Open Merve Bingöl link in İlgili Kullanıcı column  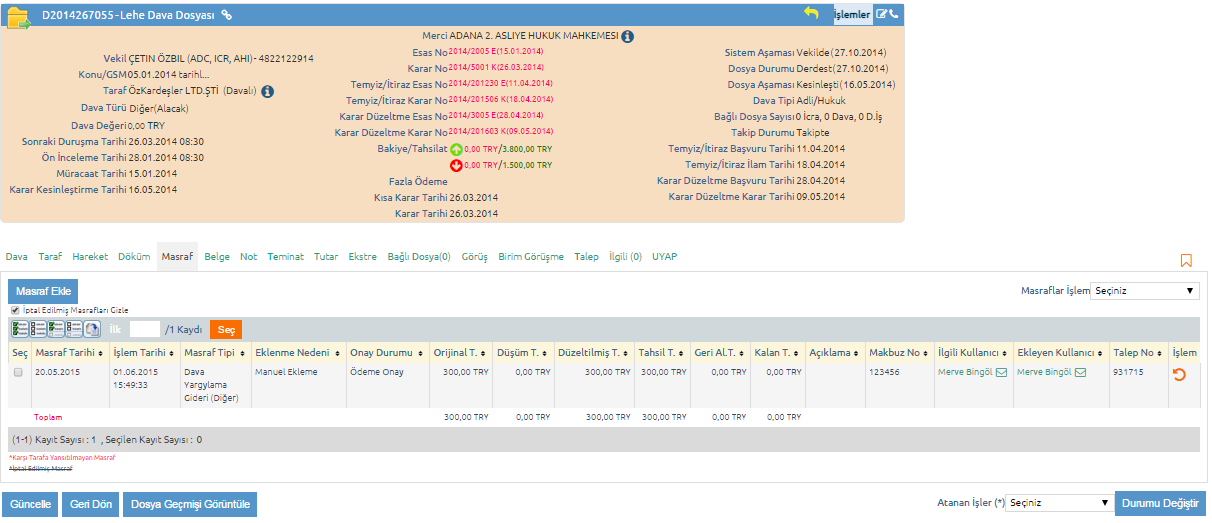coord(964,372)
